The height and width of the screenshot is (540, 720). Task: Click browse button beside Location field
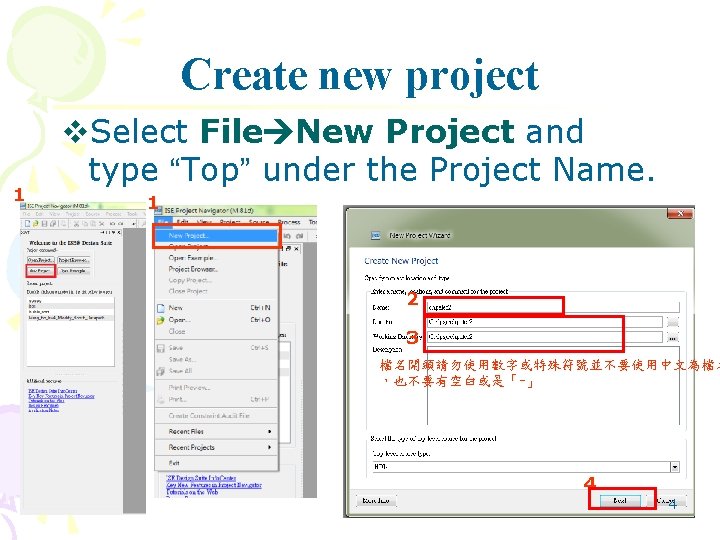click(673, 322)
